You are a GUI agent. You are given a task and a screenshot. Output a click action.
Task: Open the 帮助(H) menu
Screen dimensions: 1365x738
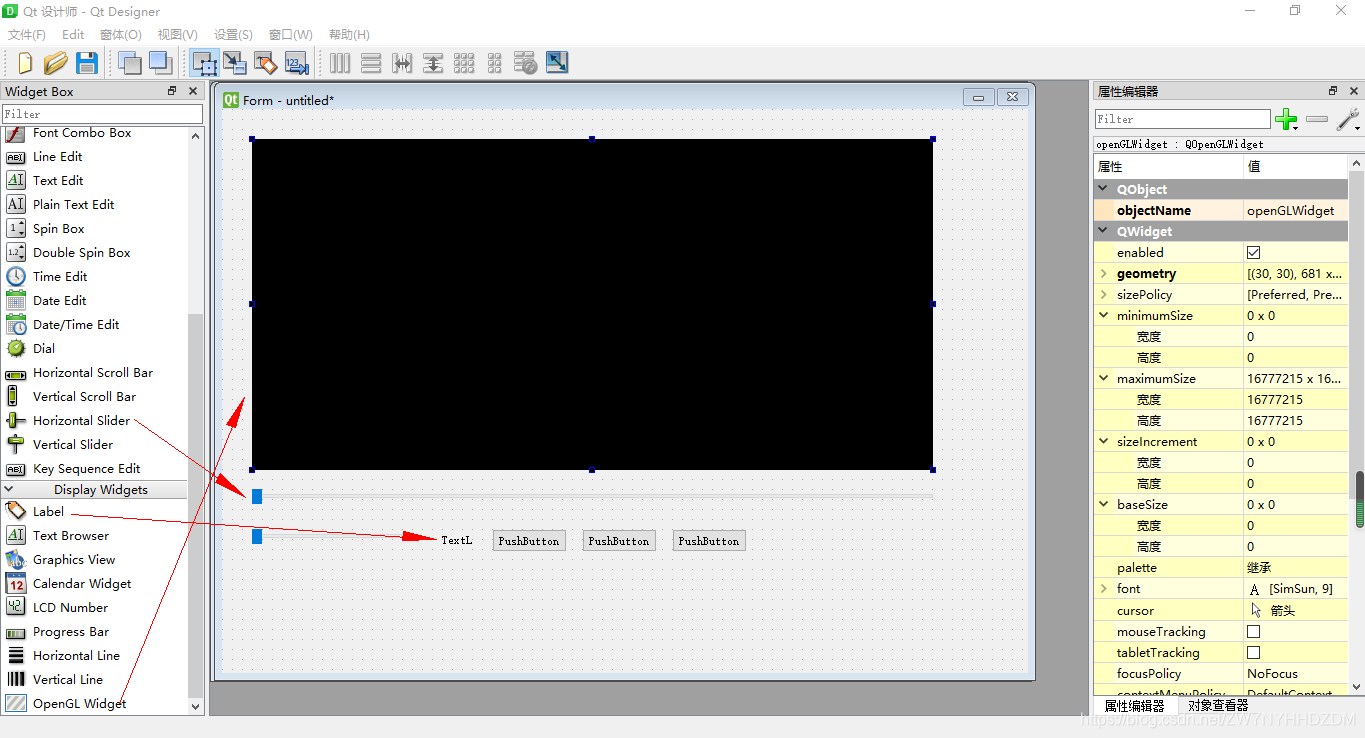[349, 35]
